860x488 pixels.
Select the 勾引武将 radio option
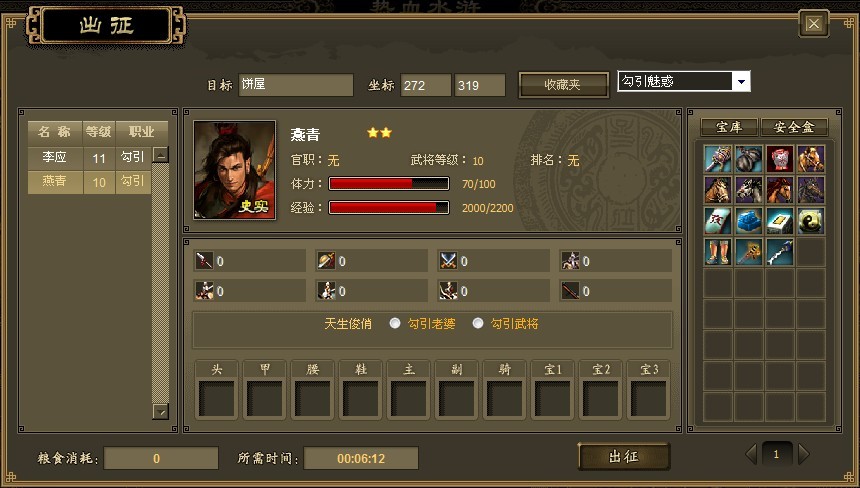click(x=478, y=324)
